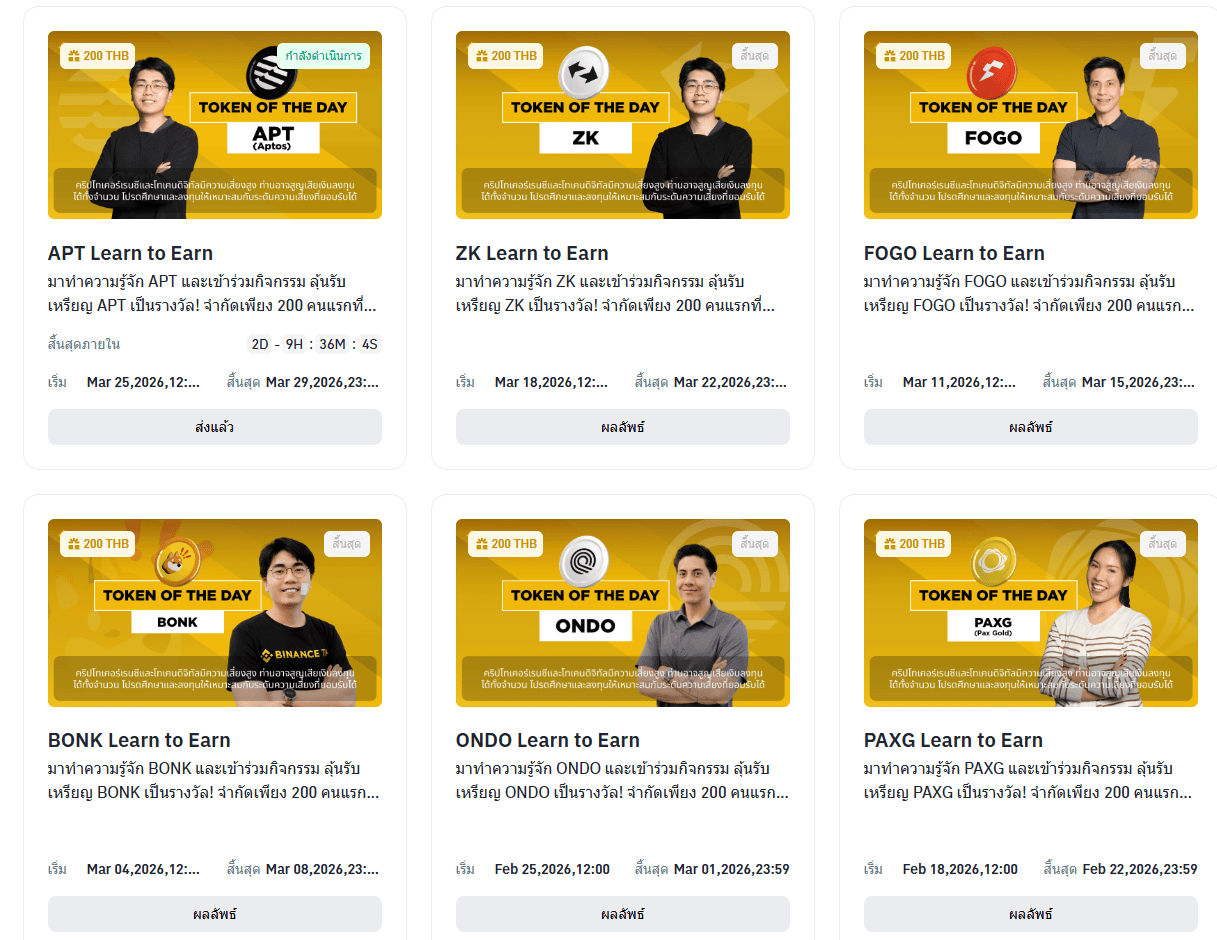
Task: Click the 'ONDO Learn to Earn' title
Action: [548, 740]
